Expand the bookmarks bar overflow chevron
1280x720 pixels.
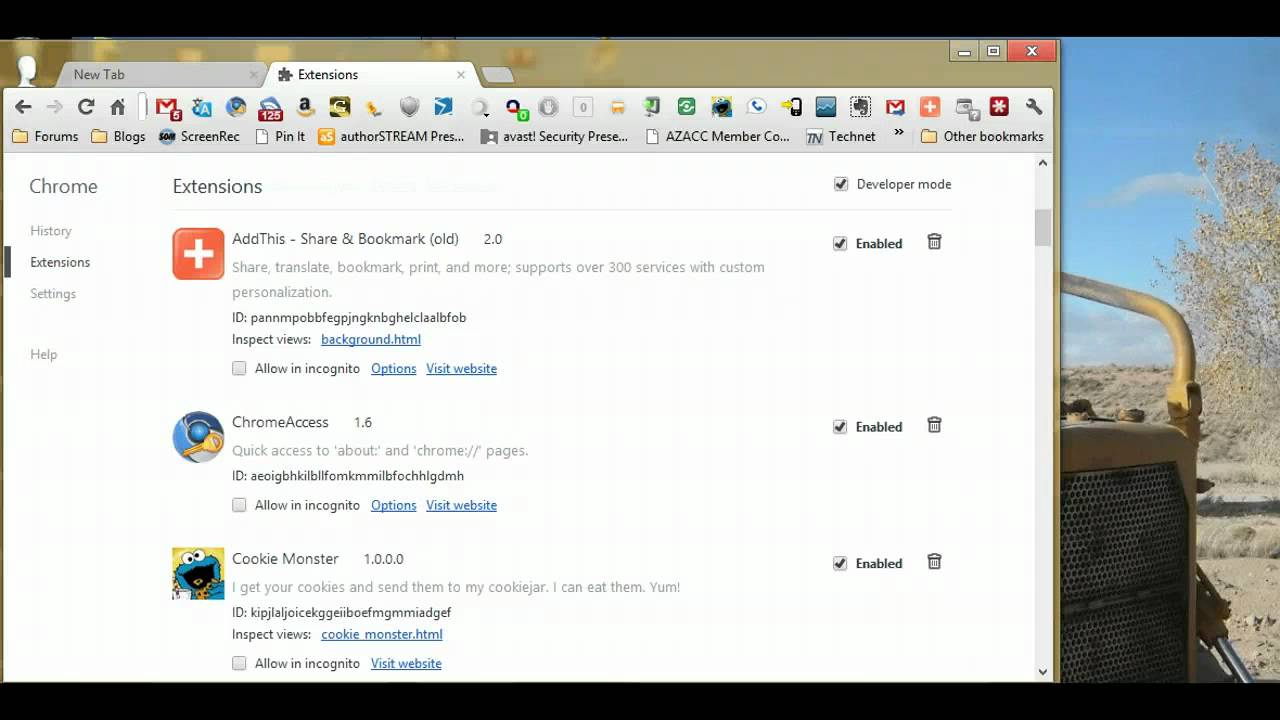click(x=898, y=133)
